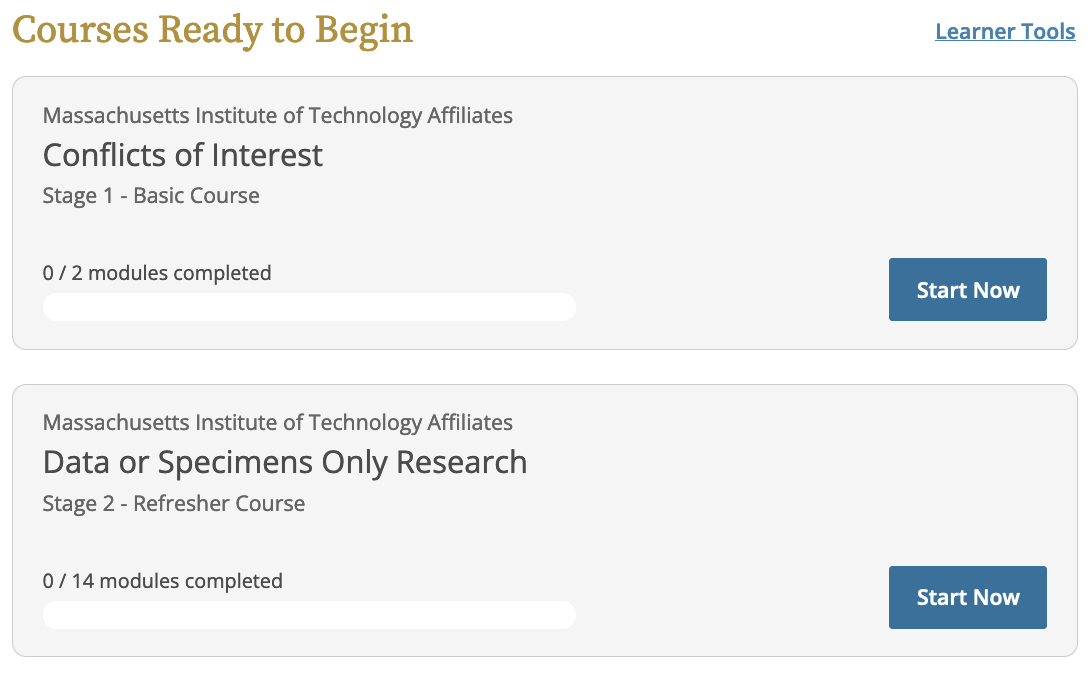Click 'Stage 2 - Refresher Course' label
The width and height of the screenshot is (1092, 674).
[174, 503]
